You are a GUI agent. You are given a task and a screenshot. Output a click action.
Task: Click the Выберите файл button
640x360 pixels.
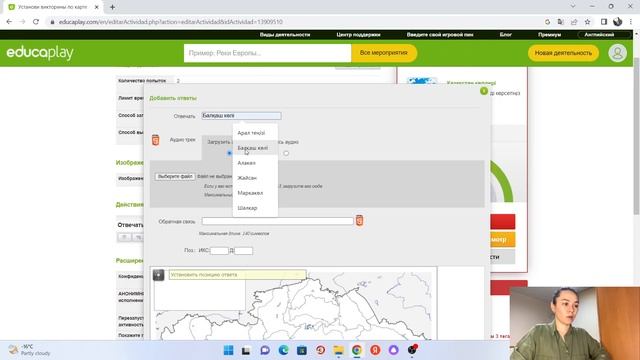[175, 176]
